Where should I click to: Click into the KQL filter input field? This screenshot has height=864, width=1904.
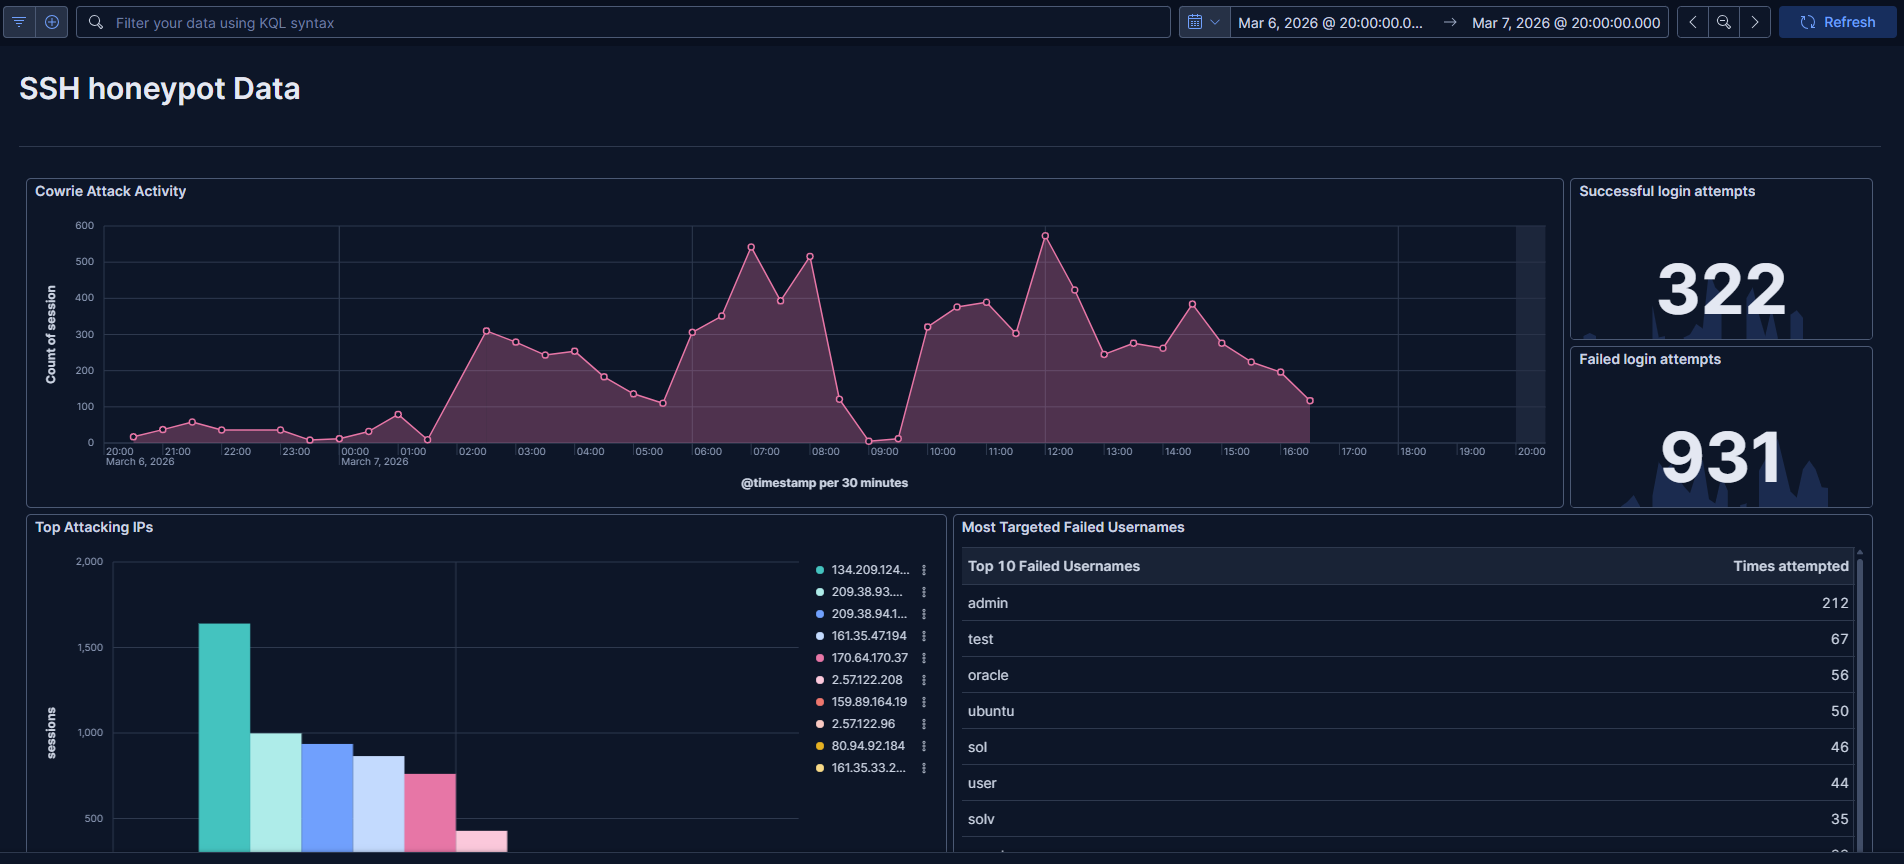tap(630, 22)
